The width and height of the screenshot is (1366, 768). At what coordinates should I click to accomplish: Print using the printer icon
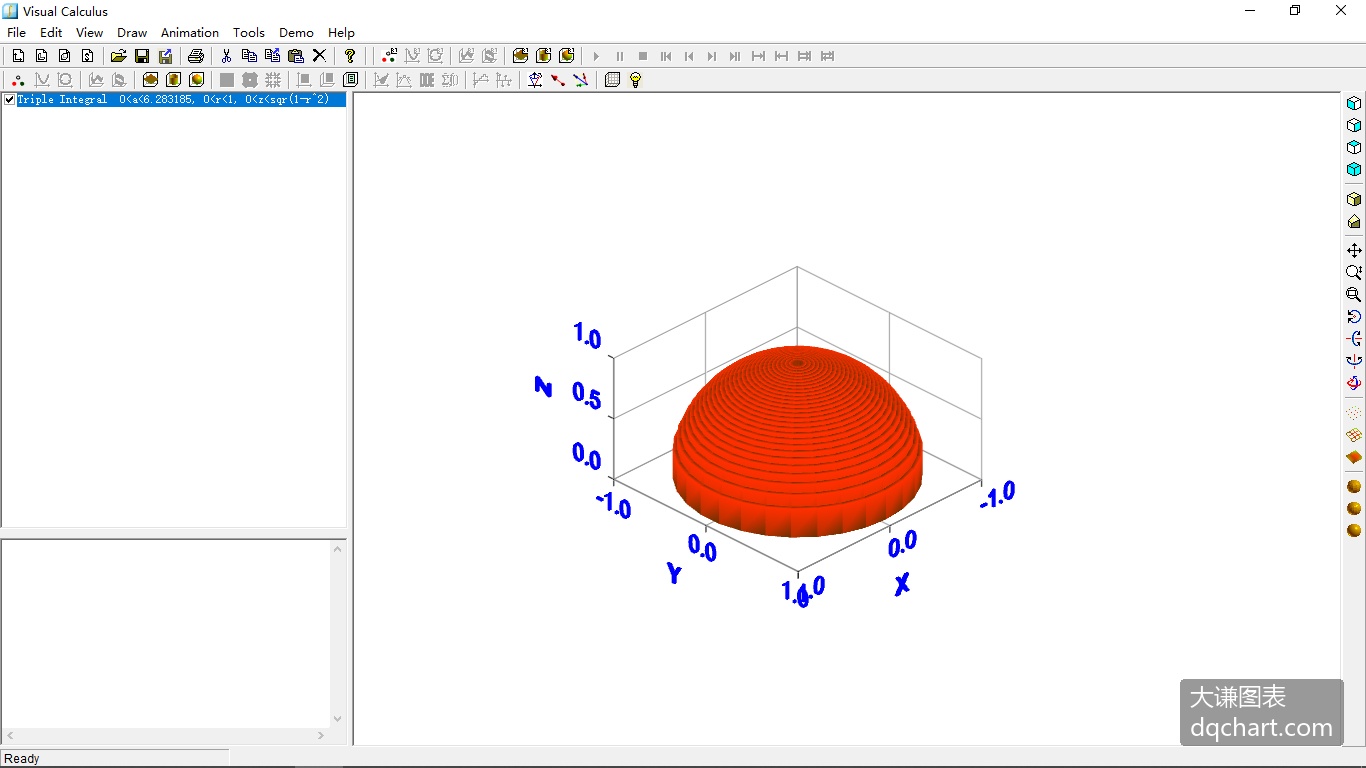point(196,56)
